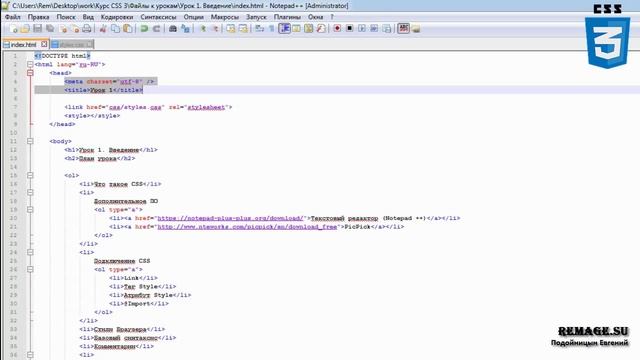640x360 pixels.
Task: Play back the recorded macro icon
Action: coord(362,29)
